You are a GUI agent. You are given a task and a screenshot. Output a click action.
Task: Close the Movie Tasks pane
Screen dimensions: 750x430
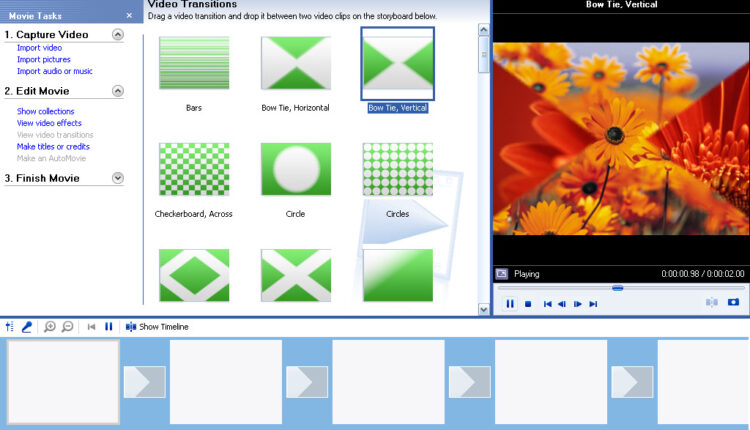coord(129,15)
